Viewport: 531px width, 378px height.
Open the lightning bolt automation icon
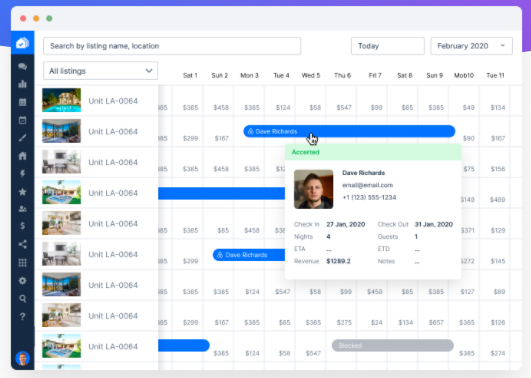click(x=22, y=174)
